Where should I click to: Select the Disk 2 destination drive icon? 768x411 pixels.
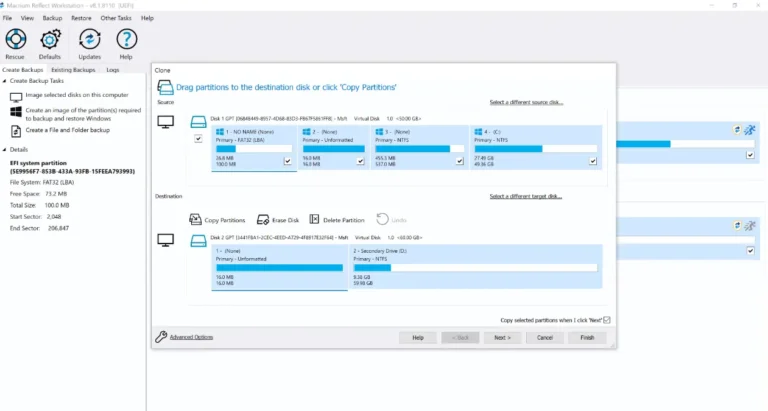198,241
